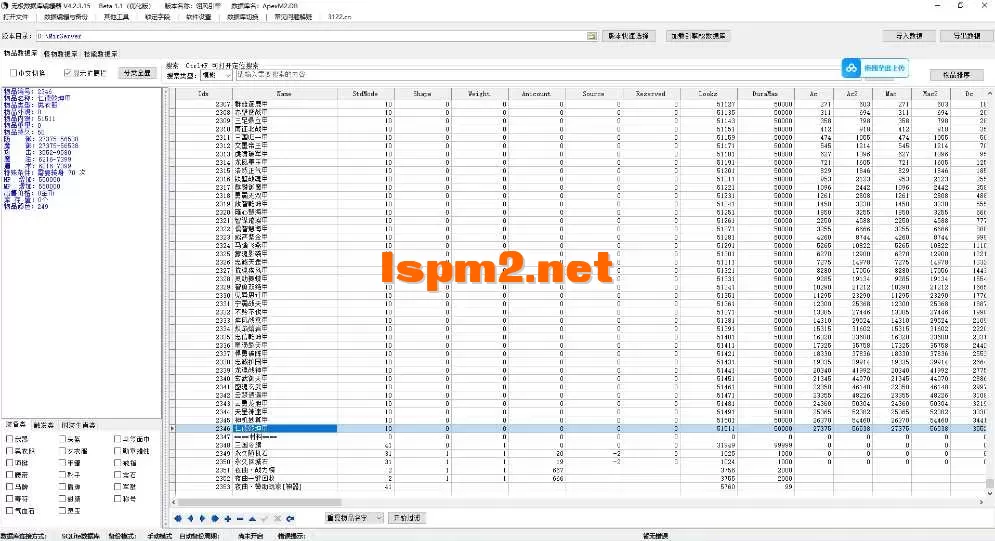Open folder browse icon in directory field
This screenshot has width=995, height=541.
tap(591, 36)
